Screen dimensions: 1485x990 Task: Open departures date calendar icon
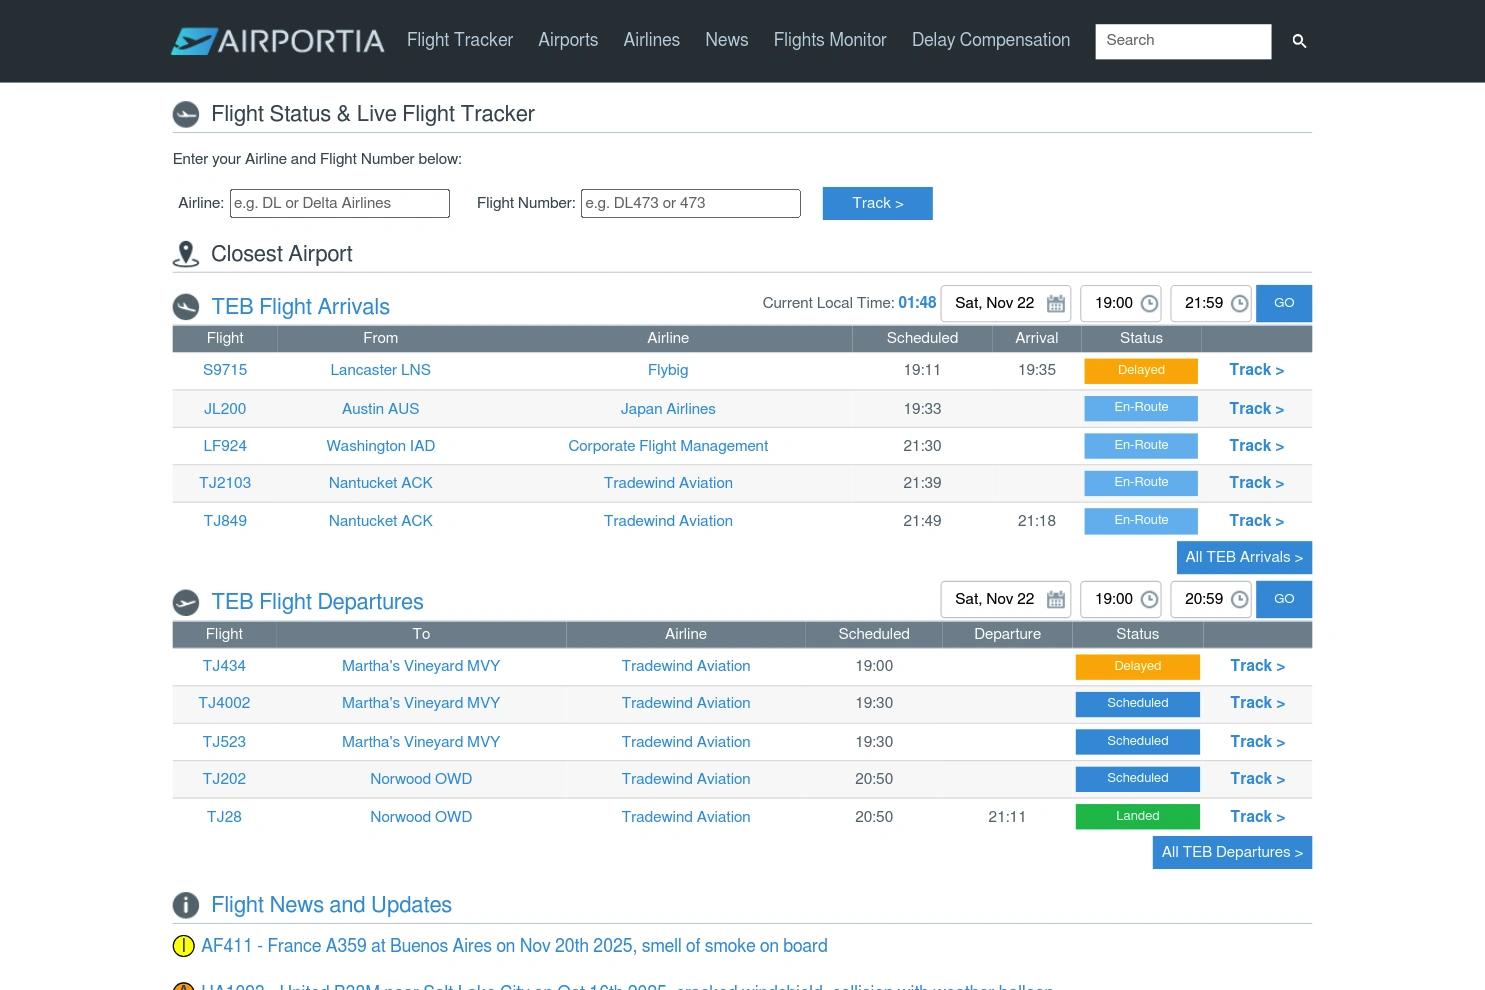pyautogui.click(x=1056, y=600)
